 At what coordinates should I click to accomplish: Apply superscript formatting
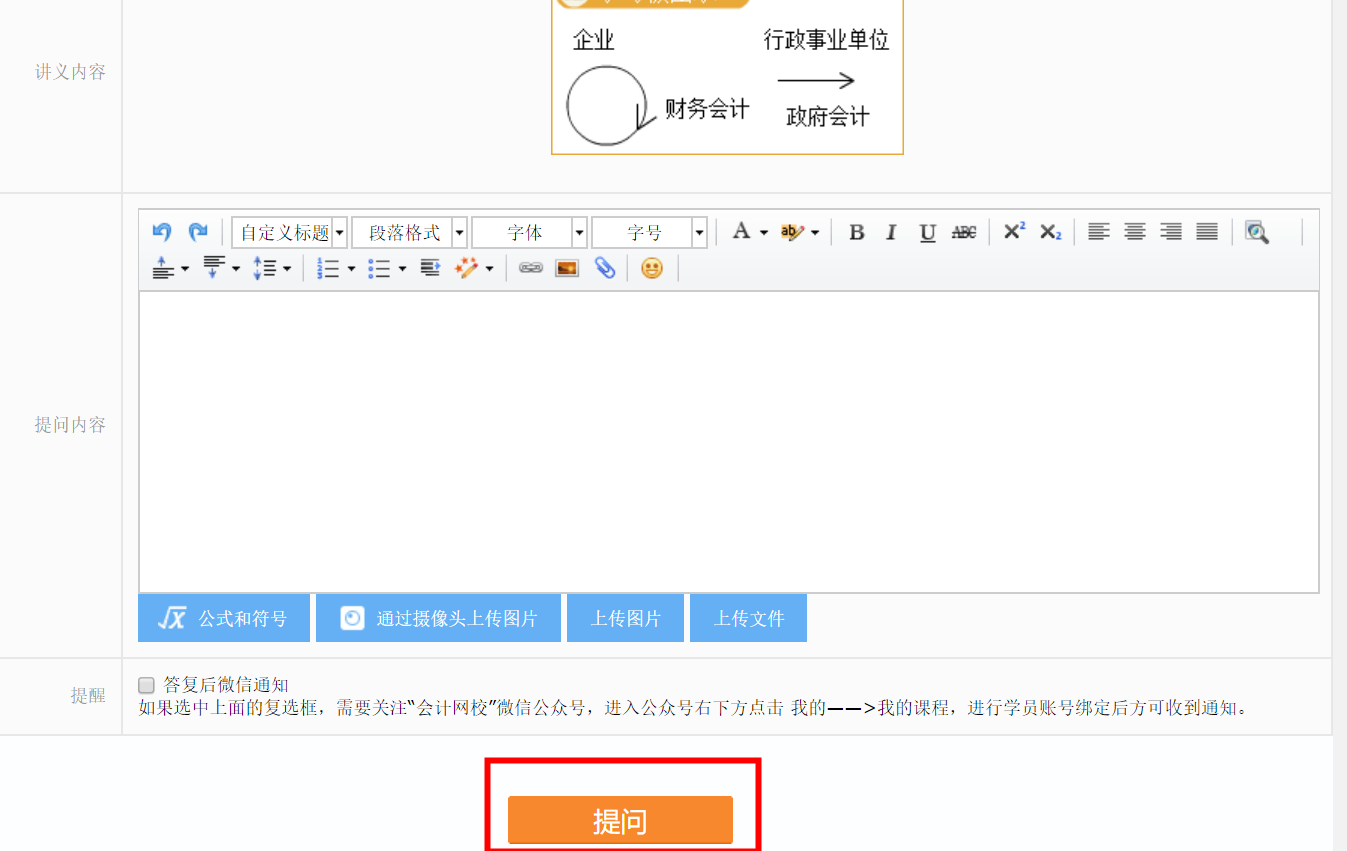pos(1013,231)
